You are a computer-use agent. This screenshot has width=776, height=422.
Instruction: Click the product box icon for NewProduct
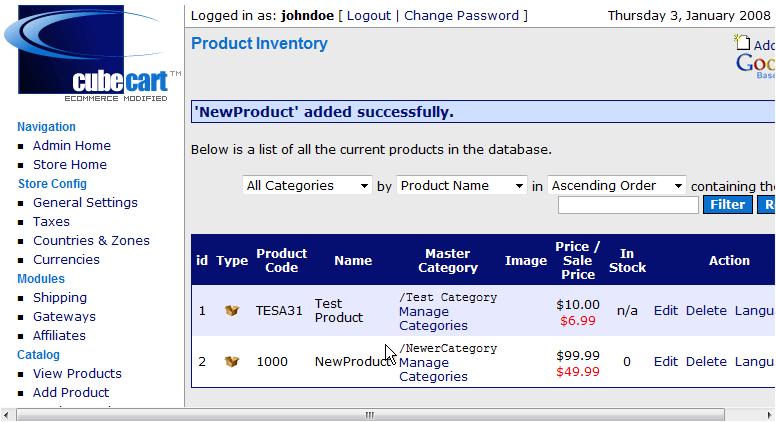pos(232,362)
